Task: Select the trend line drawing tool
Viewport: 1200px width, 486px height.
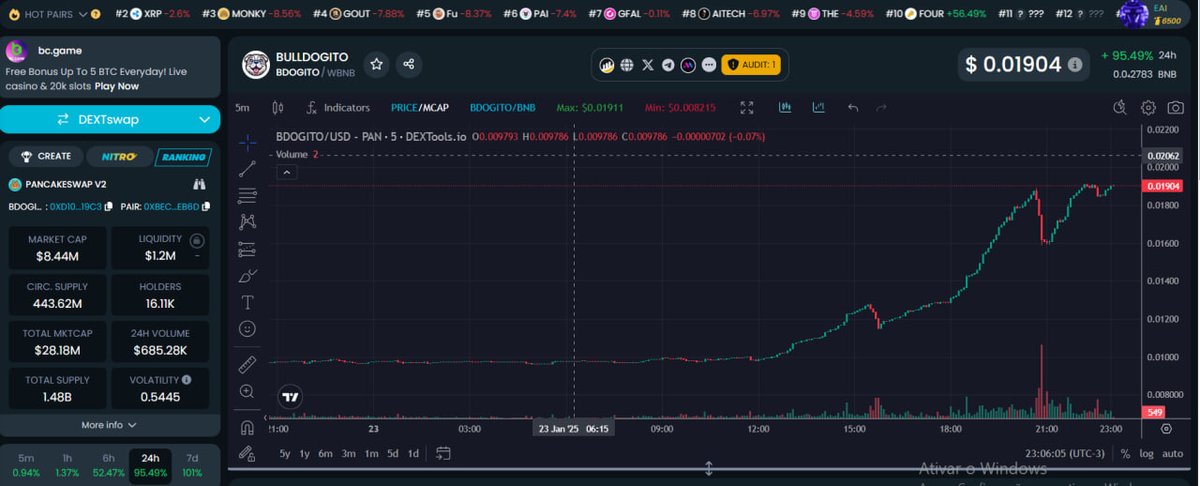Action: 247,169
